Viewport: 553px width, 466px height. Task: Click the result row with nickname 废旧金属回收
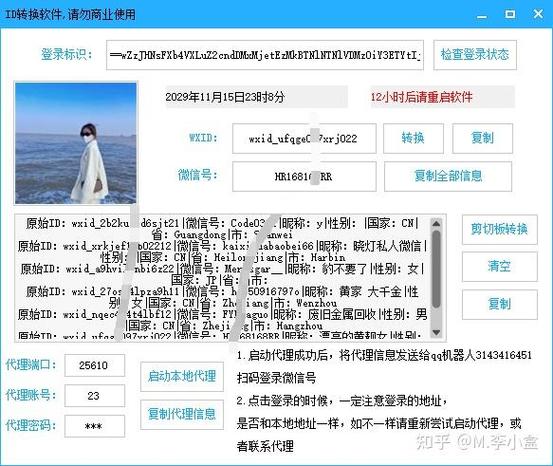222,314
